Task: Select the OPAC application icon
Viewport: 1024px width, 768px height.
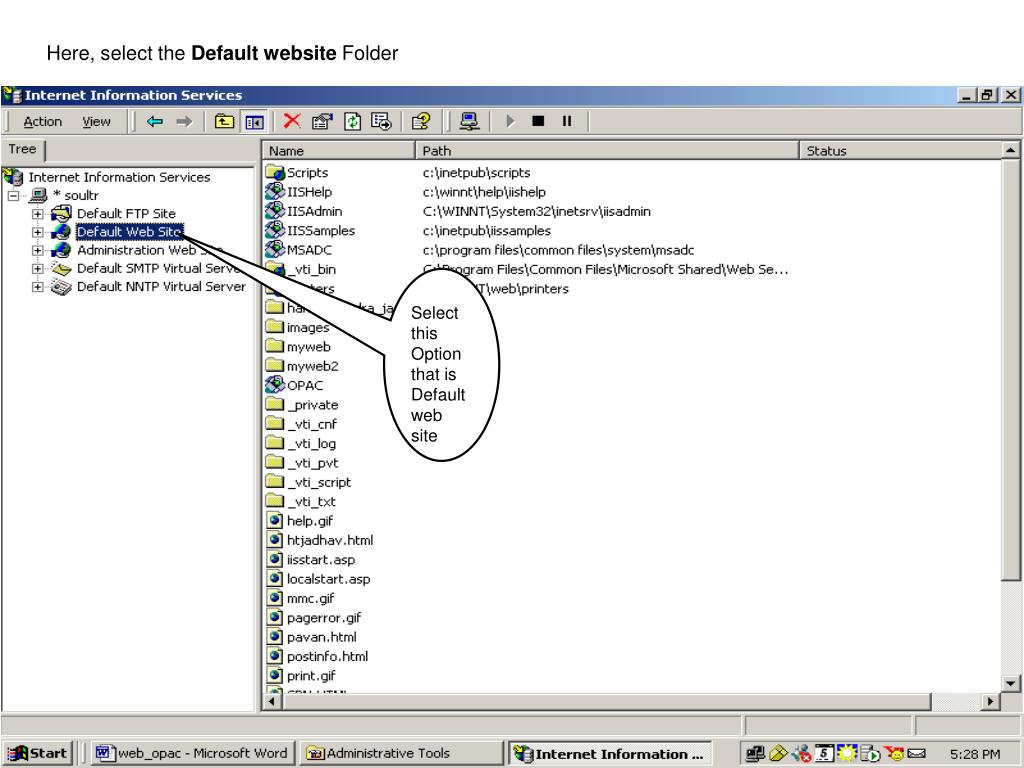Action: pos(275,385)
